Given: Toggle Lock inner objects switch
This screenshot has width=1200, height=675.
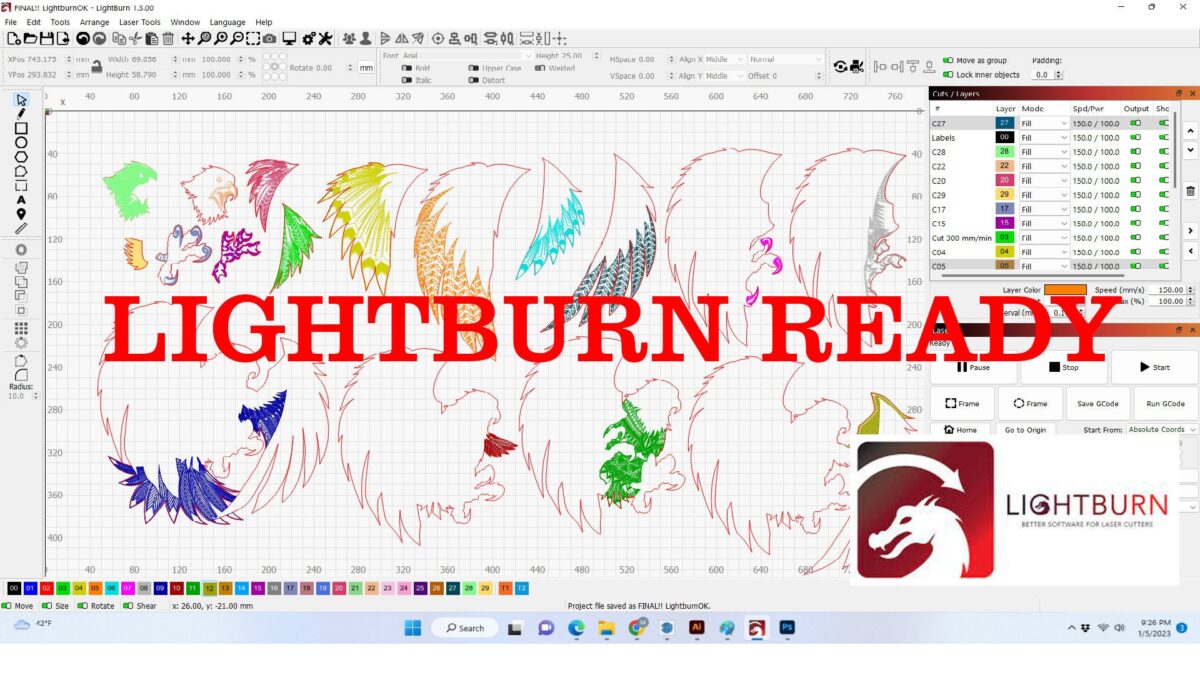Looking at the screenshot, I should [948, 75].
